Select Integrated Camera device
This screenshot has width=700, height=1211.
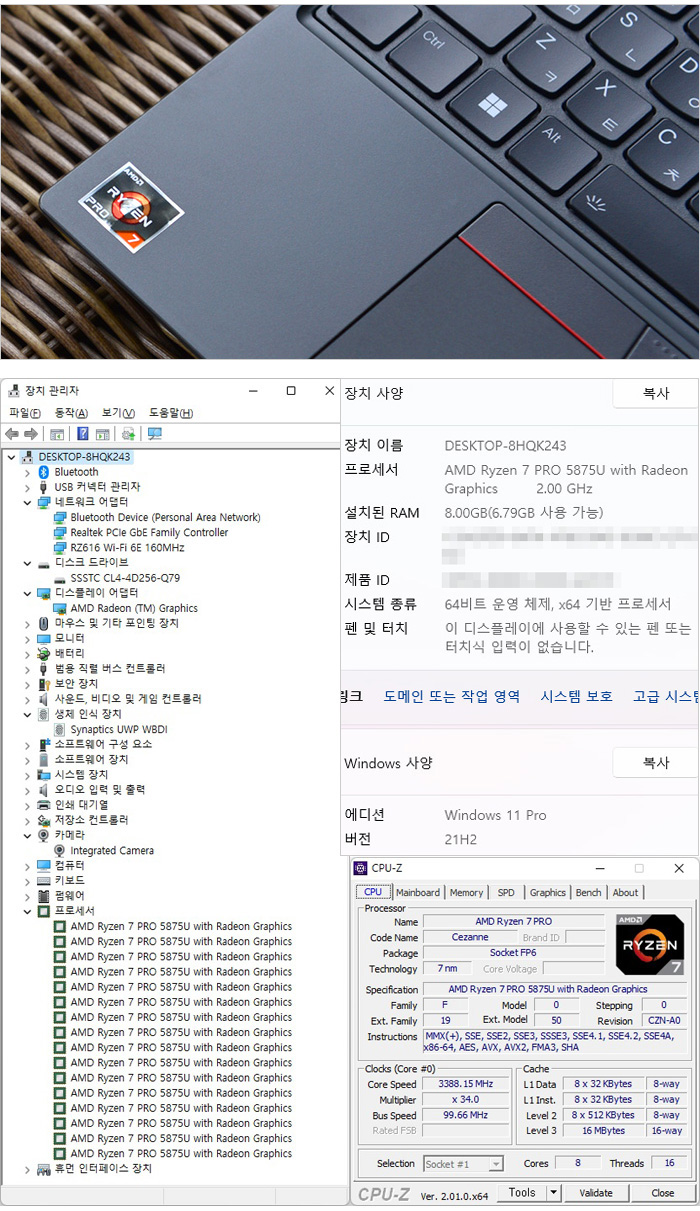[112, 850]
